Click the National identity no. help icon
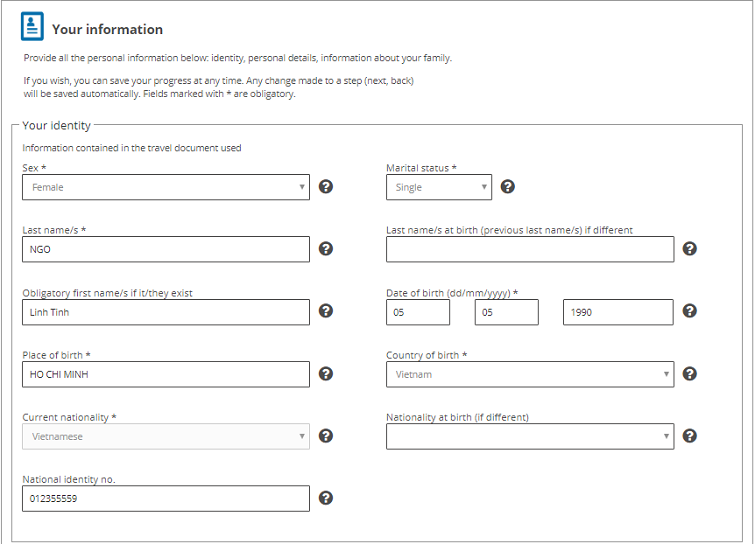755x544 pixels. [x=326, y=498]
